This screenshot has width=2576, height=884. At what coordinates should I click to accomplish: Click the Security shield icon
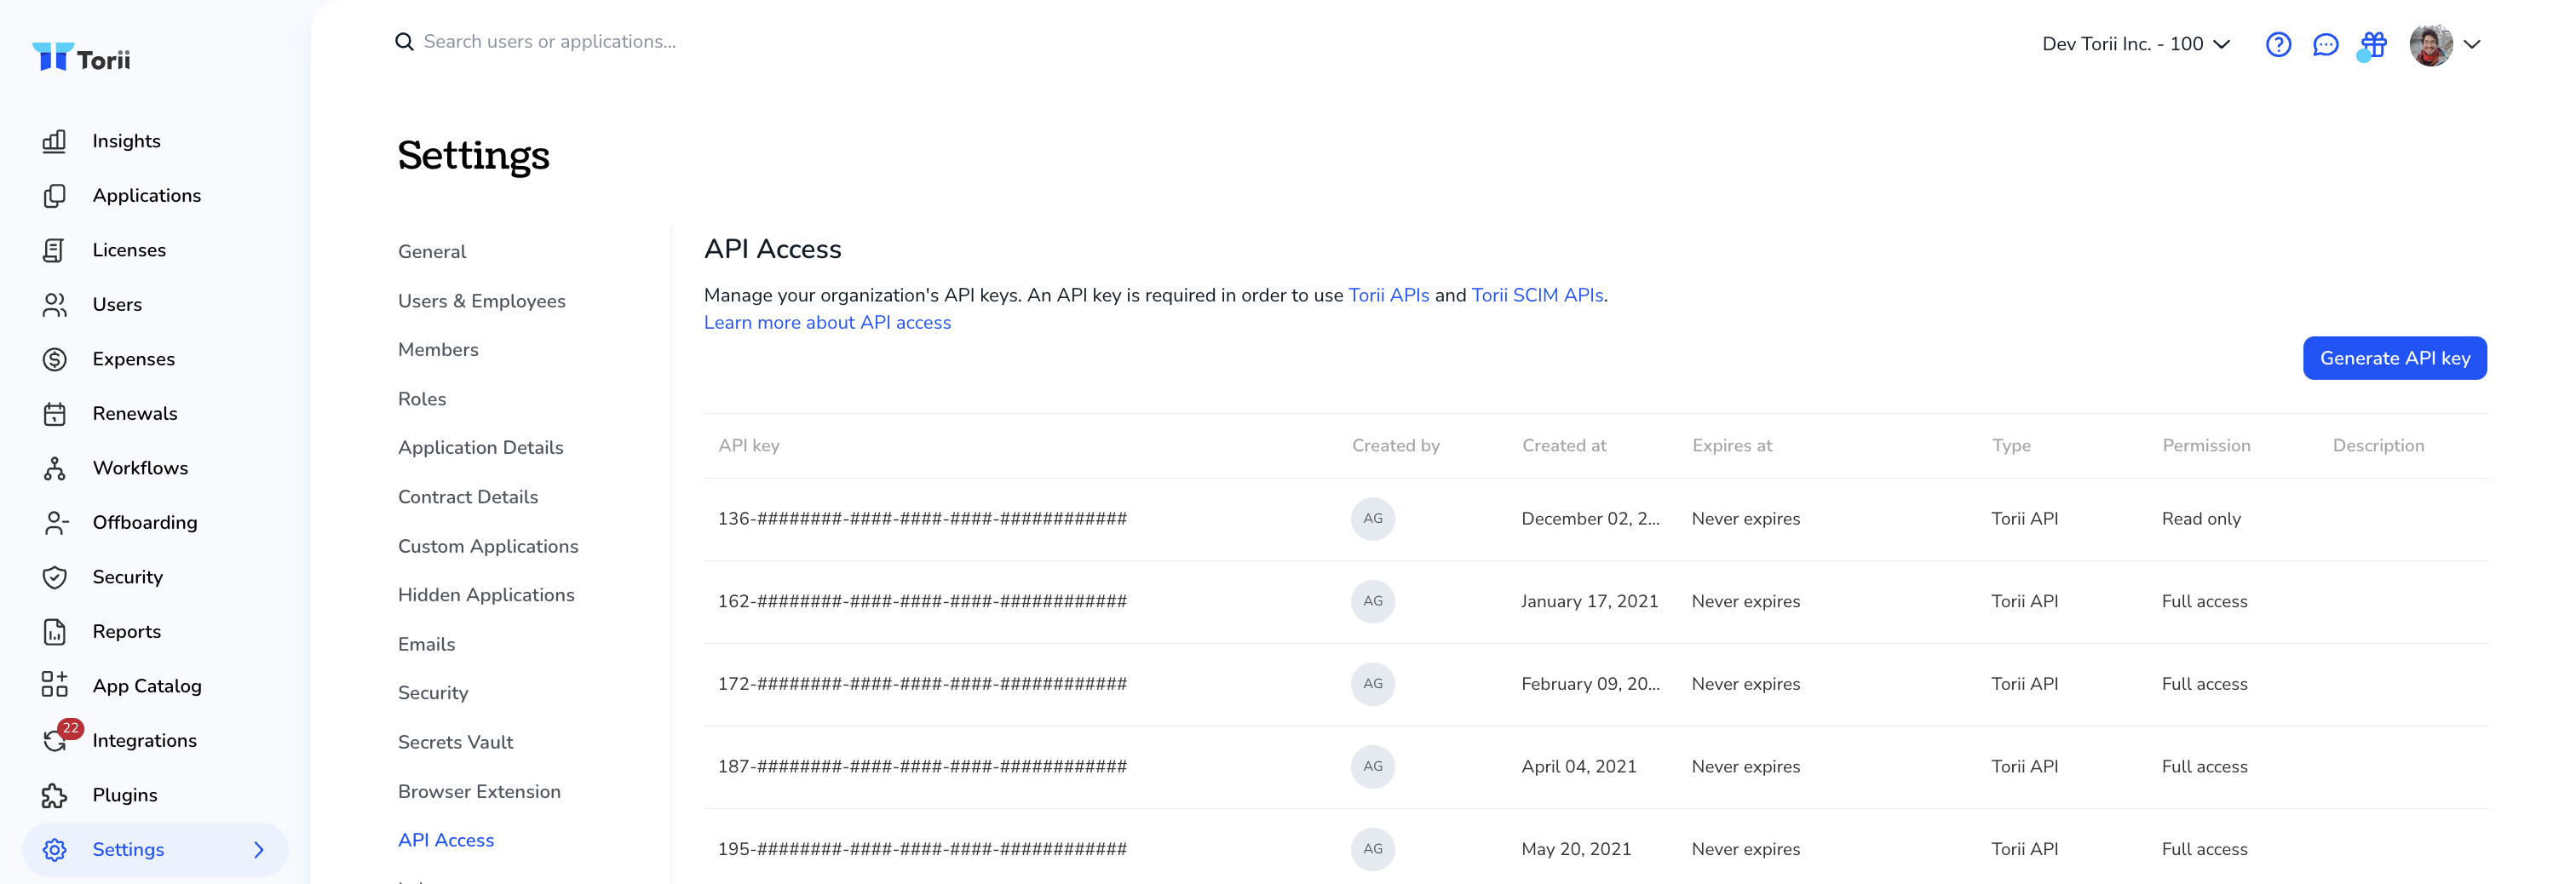pos(54,577)
